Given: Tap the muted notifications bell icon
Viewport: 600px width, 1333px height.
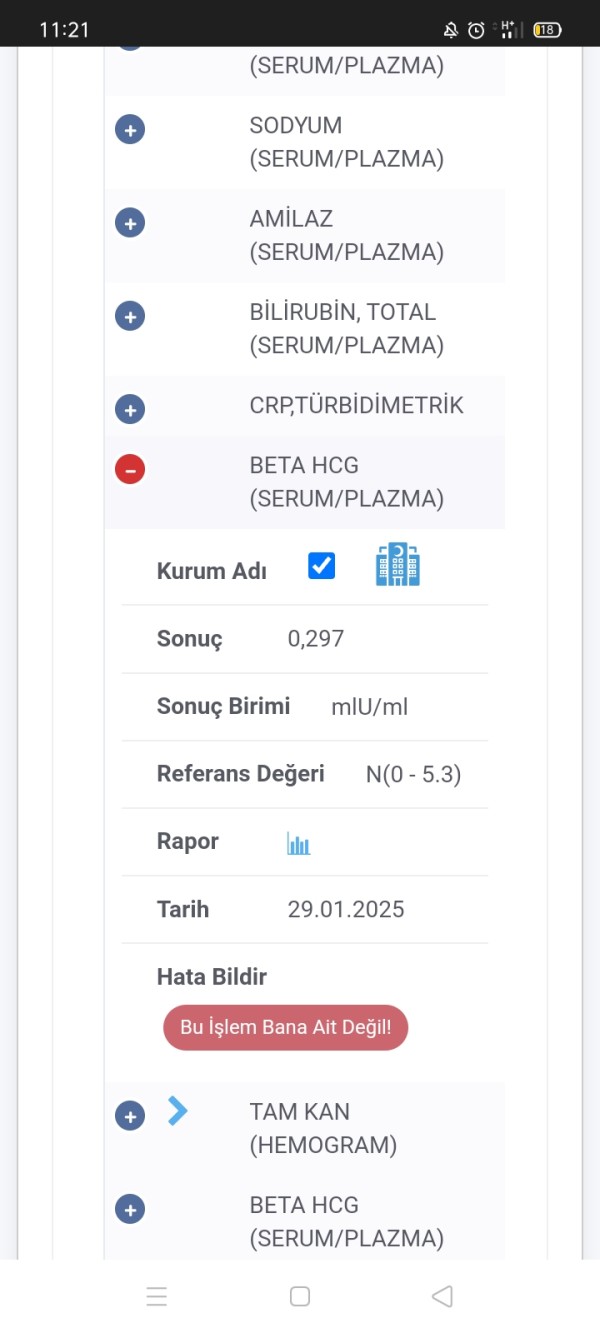Looking at the screenshot, I should click(x=451, y=30).
